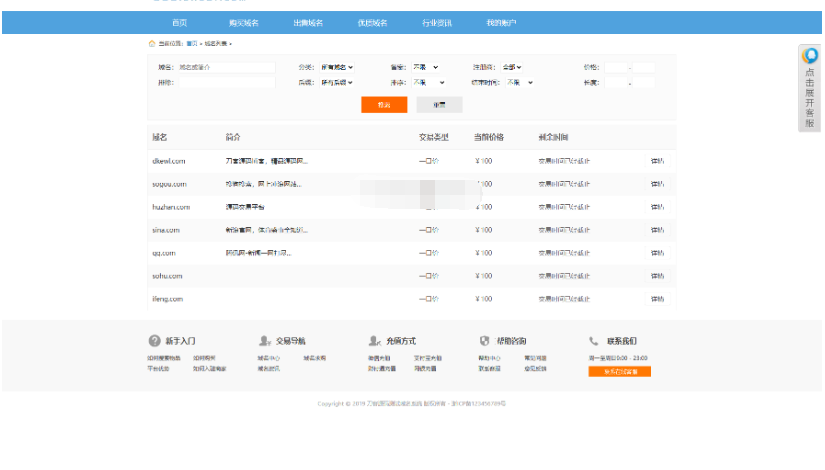
Task: Click the person icon by 充值方式
Action: click(375, 341)
